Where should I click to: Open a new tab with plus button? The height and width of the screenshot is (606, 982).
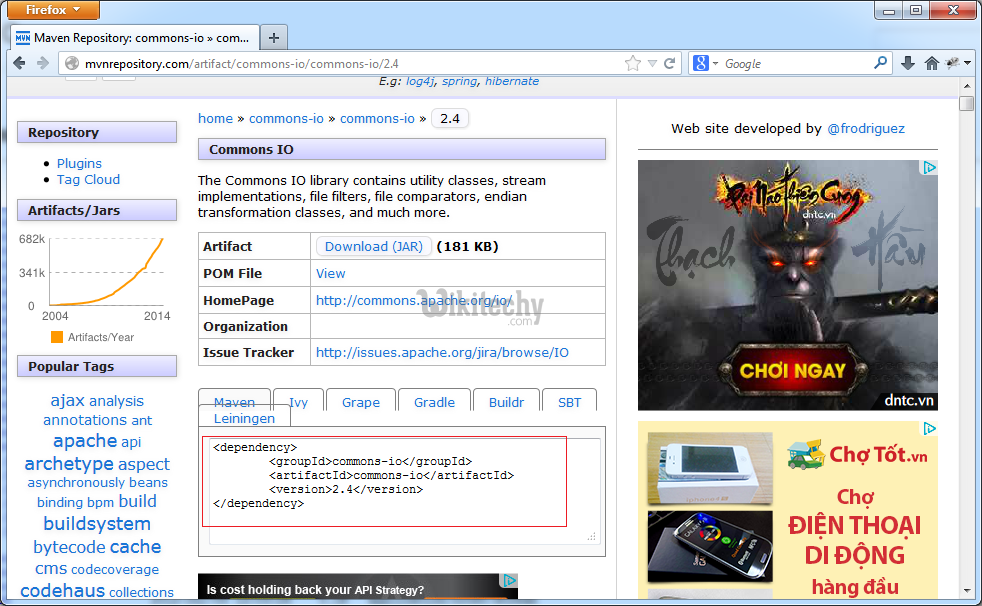[x=273, y=37]
